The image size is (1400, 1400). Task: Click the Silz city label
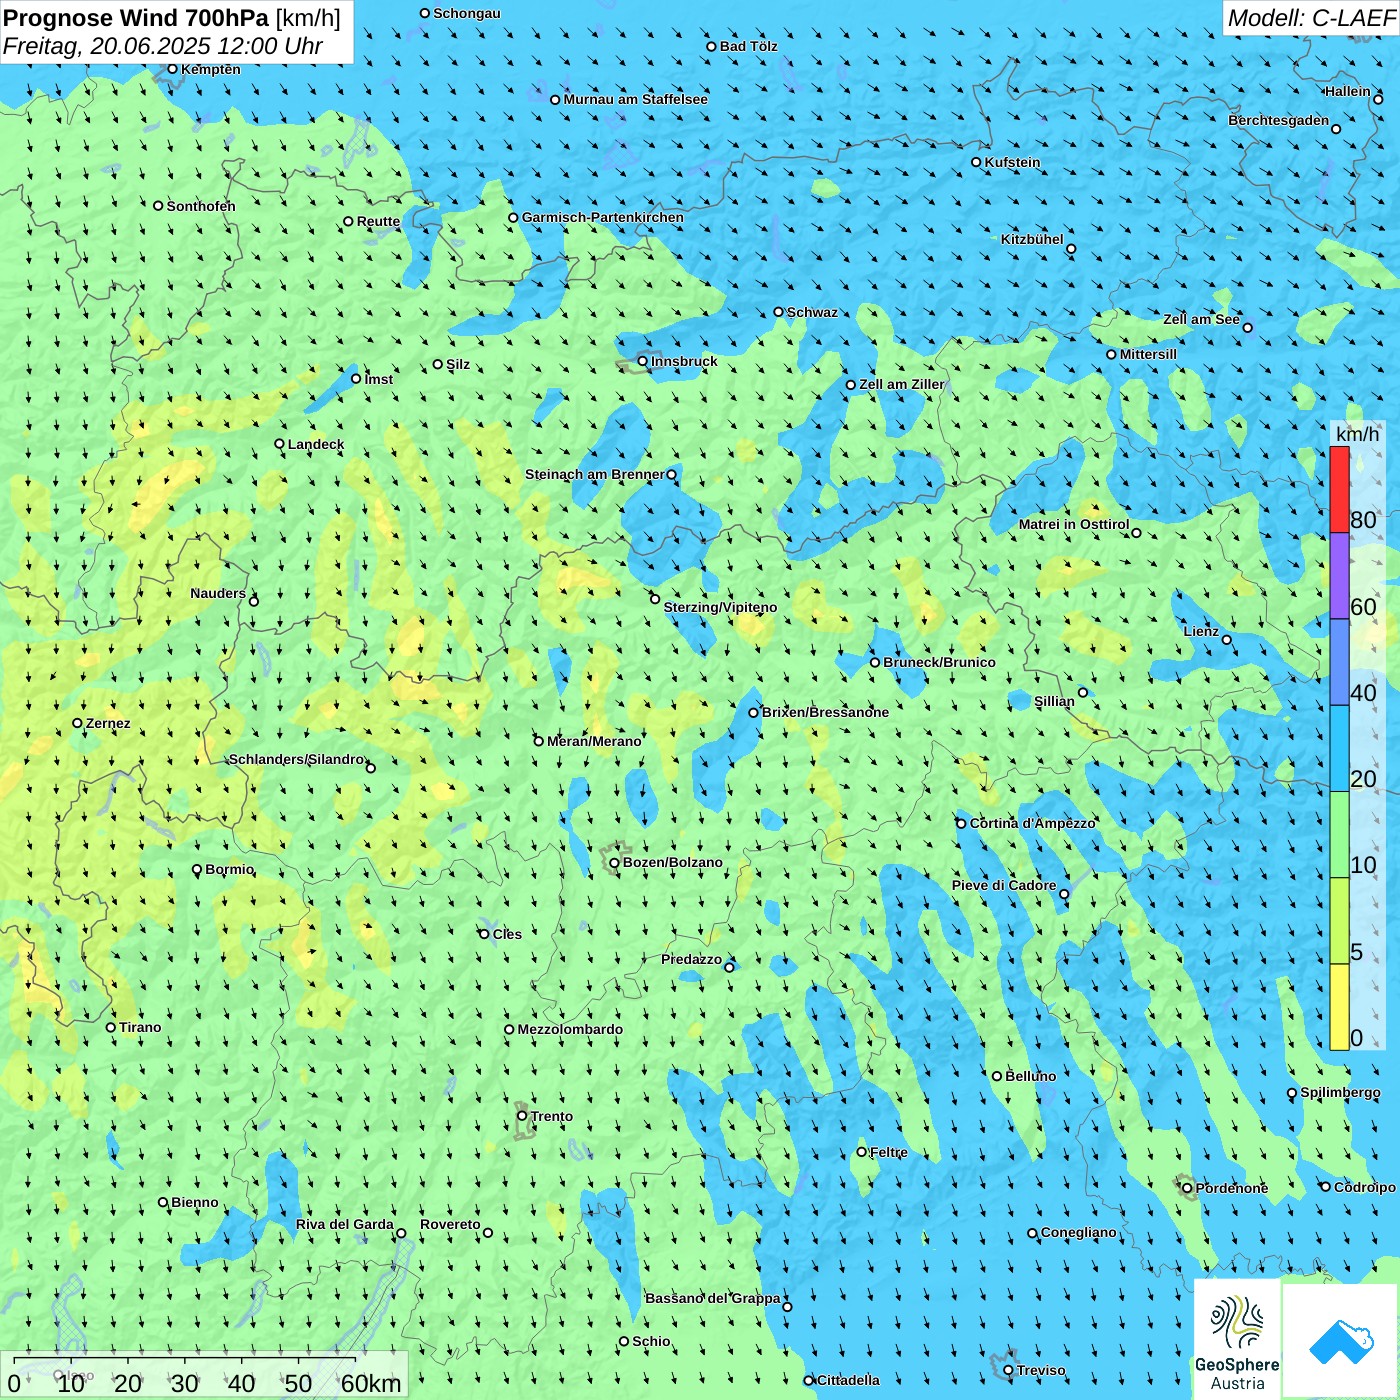tap(458, 364)
